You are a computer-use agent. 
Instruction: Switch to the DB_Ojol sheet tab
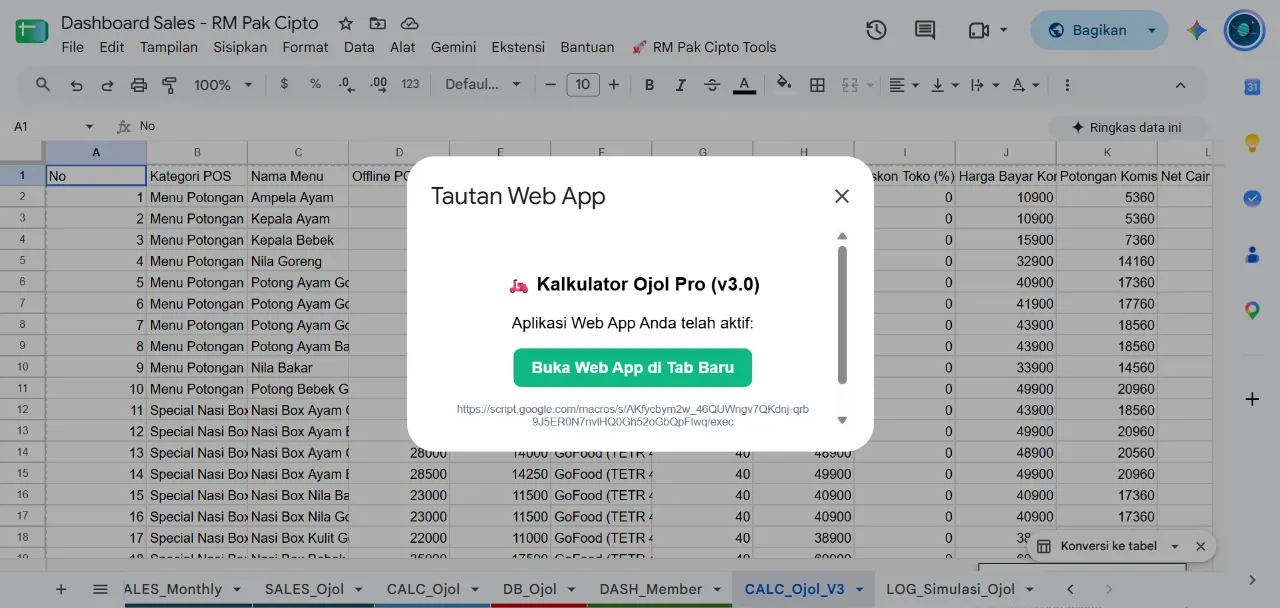529,589
